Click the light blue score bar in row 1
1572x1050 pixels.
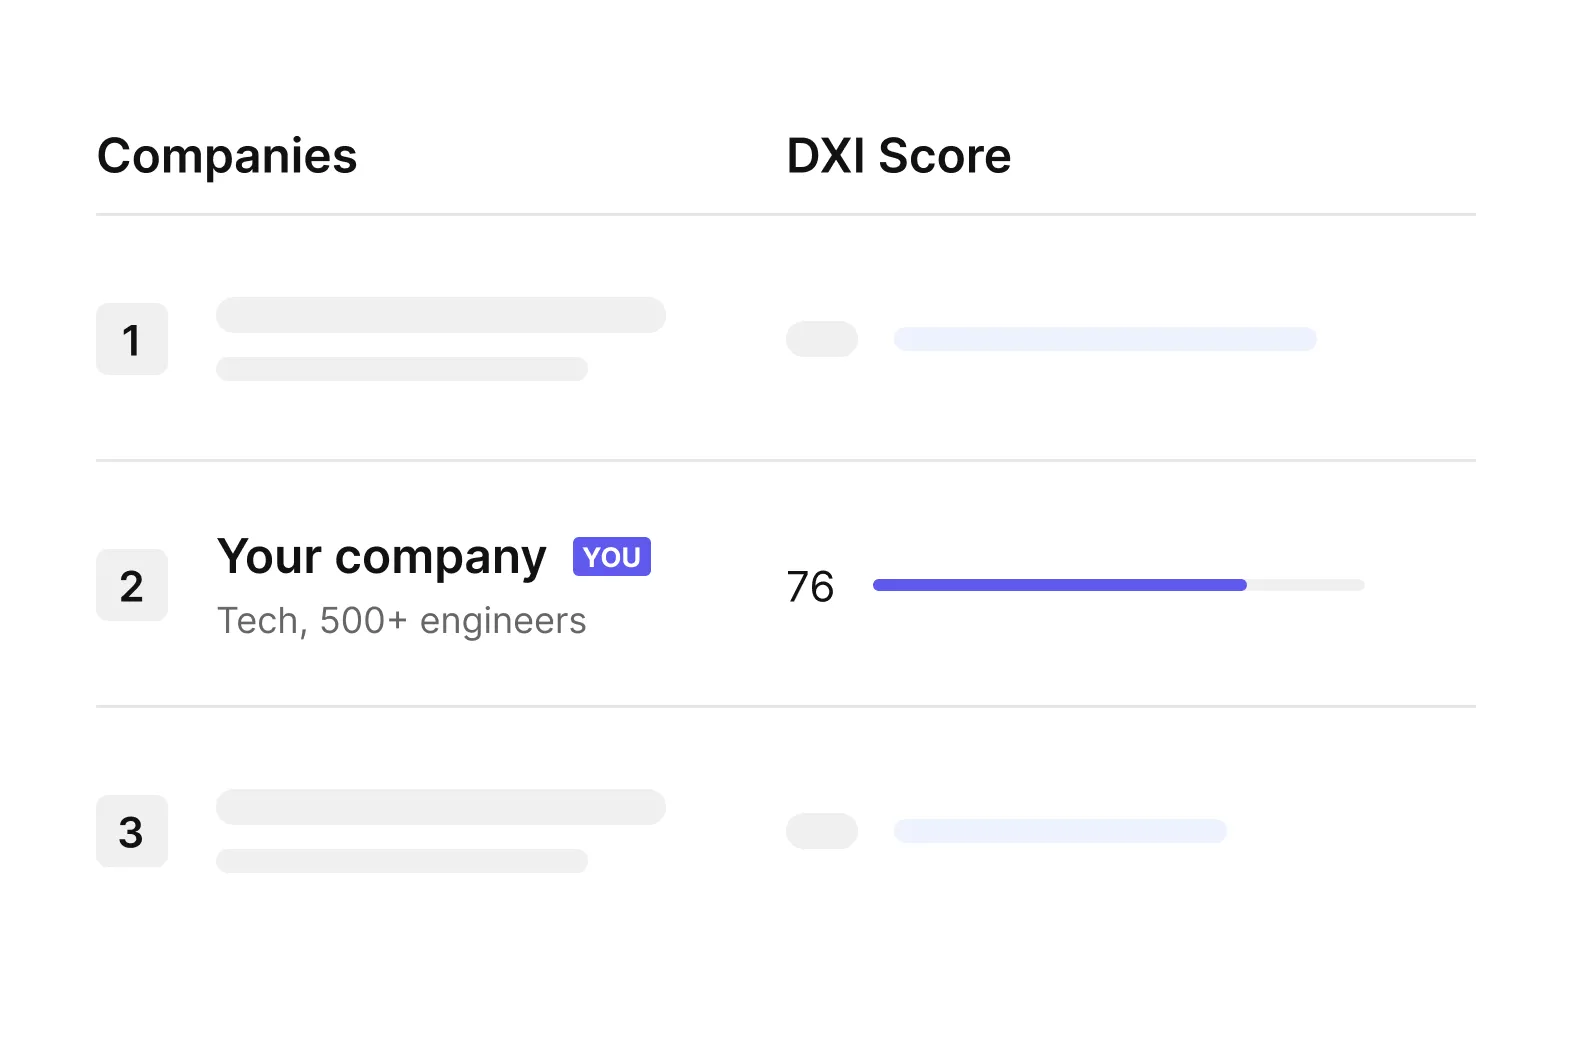pyautogui.click(x=1105, y=339)
